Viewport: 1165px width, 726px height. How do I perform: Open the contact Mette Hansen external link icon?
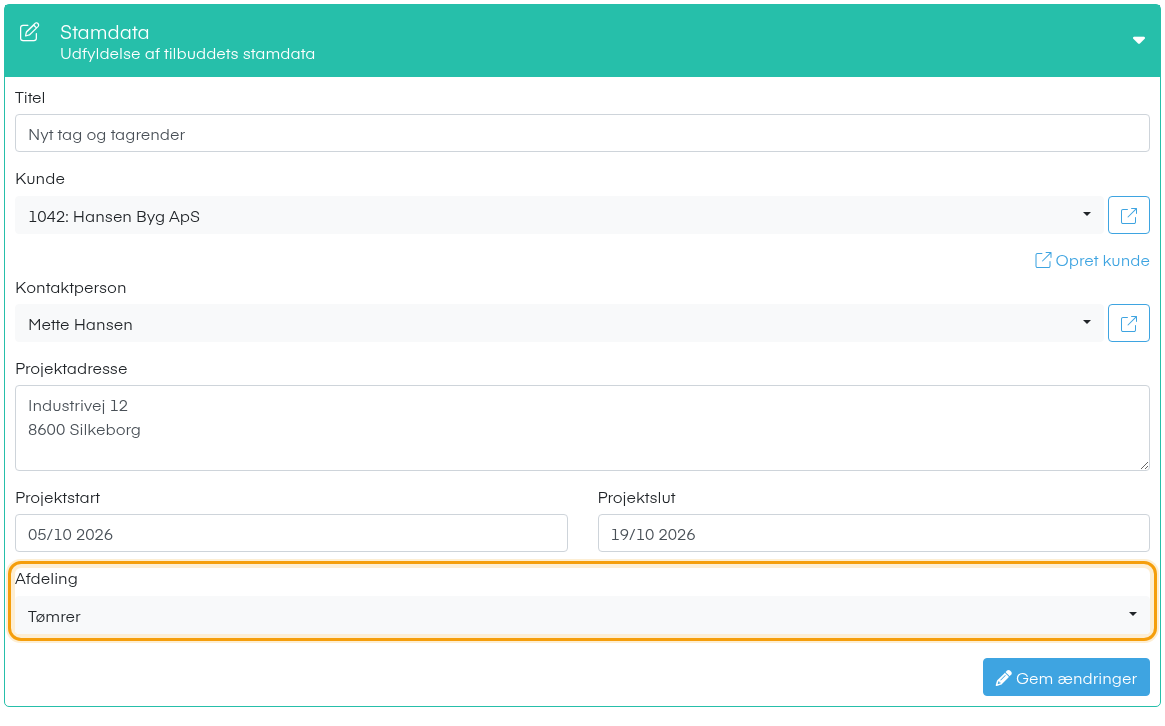(x=1129, y=323)
